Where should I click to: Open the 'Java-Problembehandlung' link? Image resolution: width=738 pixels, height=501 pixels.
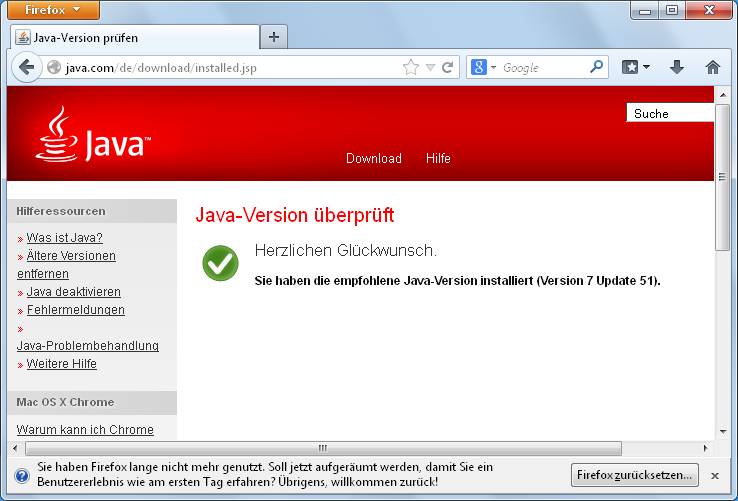(88, 346)
